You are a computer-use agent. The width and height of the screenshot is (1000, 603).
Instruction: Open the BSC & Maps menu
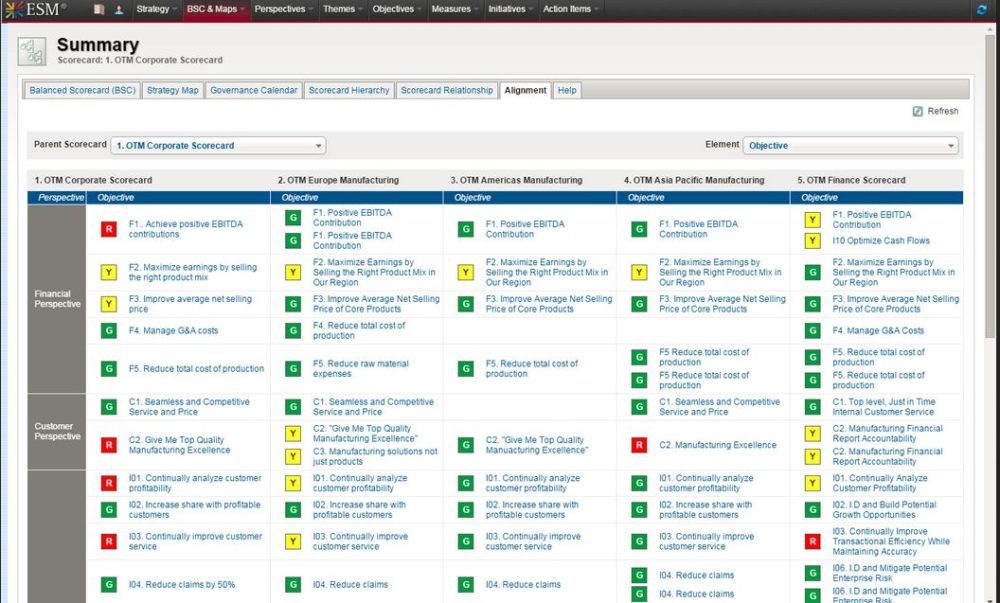[215, 9]
